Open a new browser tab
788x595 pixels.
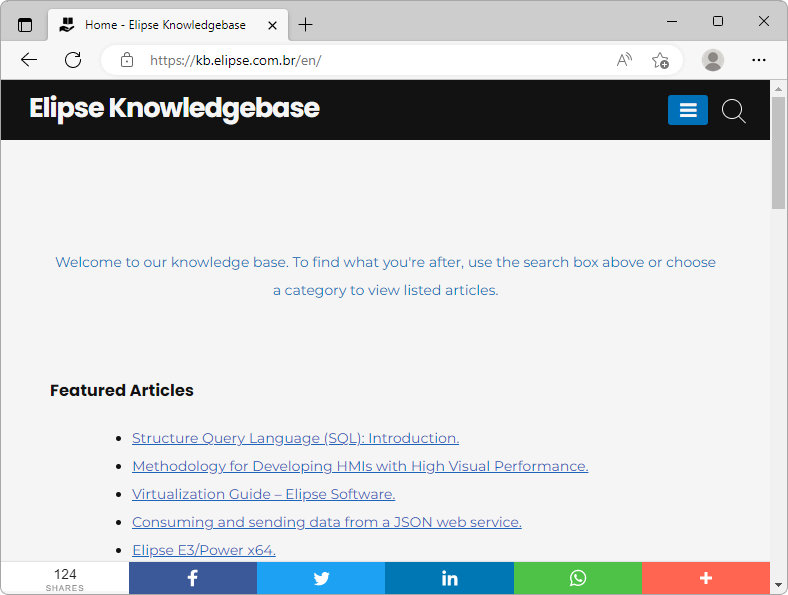tap(306, 24)
